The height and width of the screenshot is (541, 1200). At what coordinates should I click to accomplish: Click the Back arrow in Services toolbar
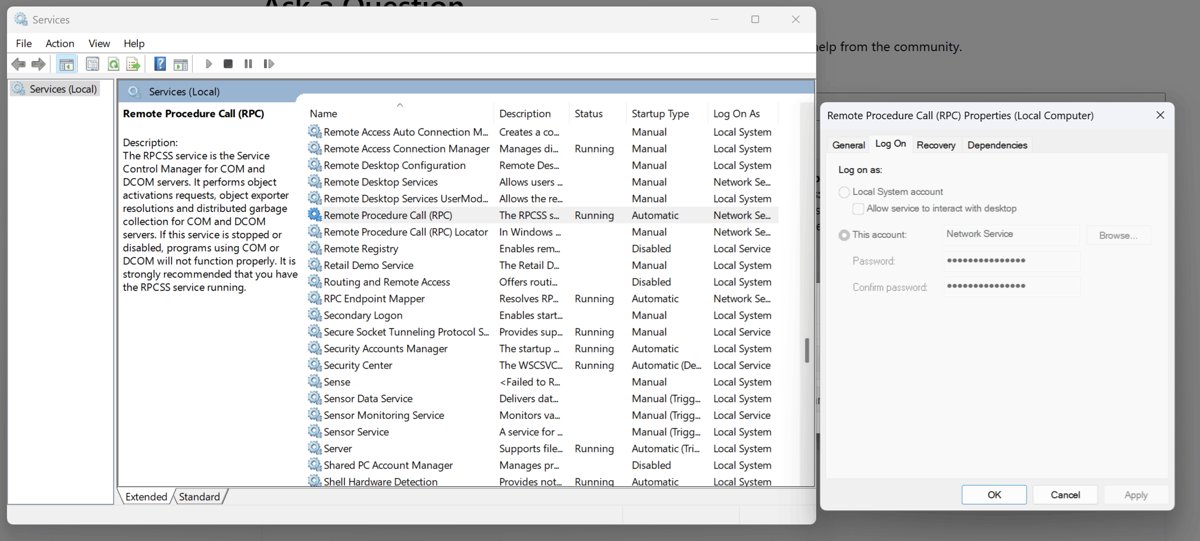click(18, 64)
